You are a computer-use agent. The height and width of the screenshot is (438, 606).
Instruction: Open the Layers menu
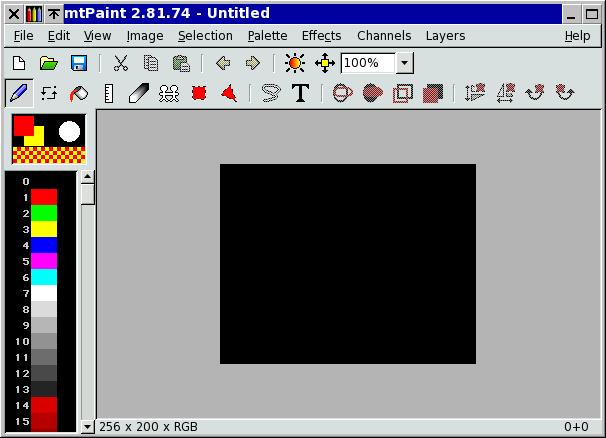click(445, 35)
